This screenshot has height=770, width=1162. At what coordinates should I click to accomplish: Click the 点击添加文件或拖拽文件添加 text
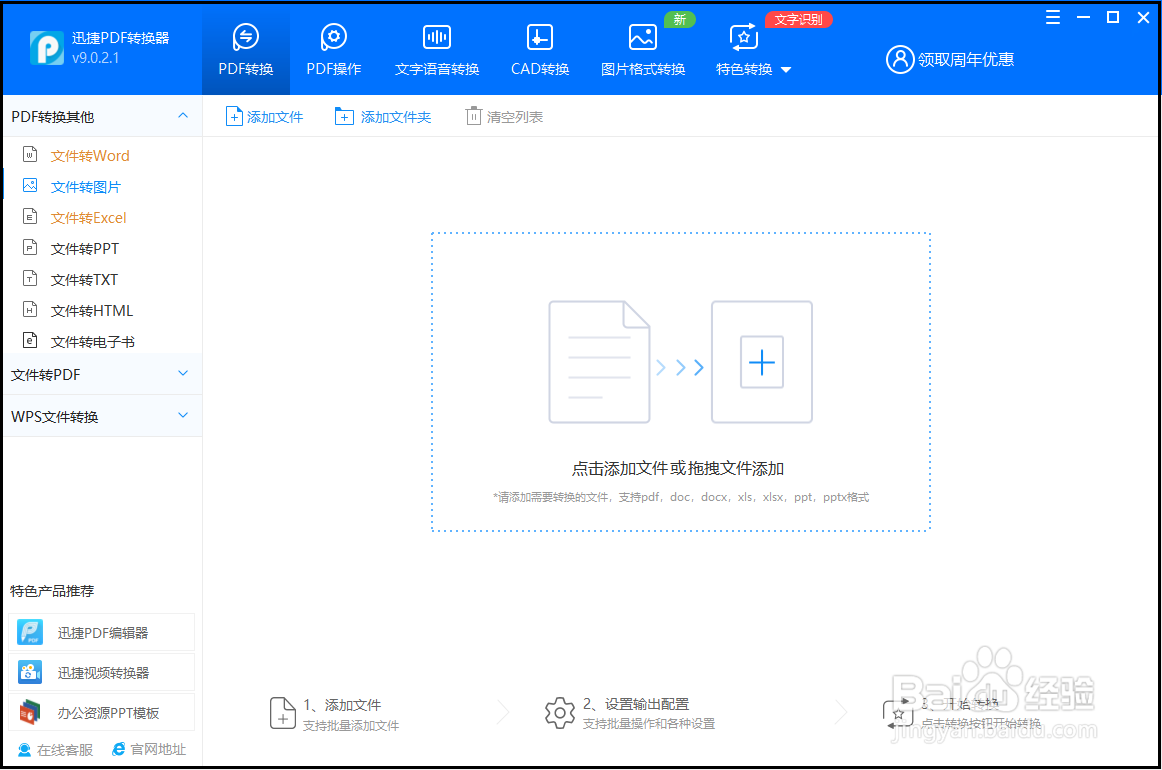click(677, 468)
